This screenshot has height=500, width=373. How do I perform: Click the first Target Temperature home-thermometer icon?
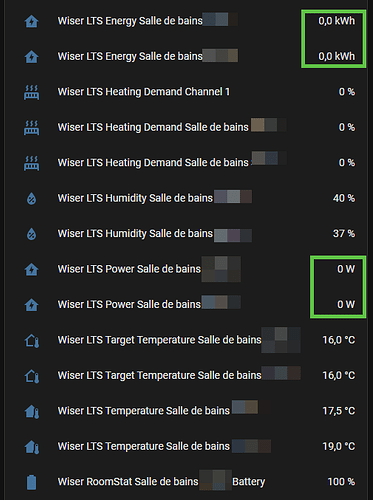[32, 341]
